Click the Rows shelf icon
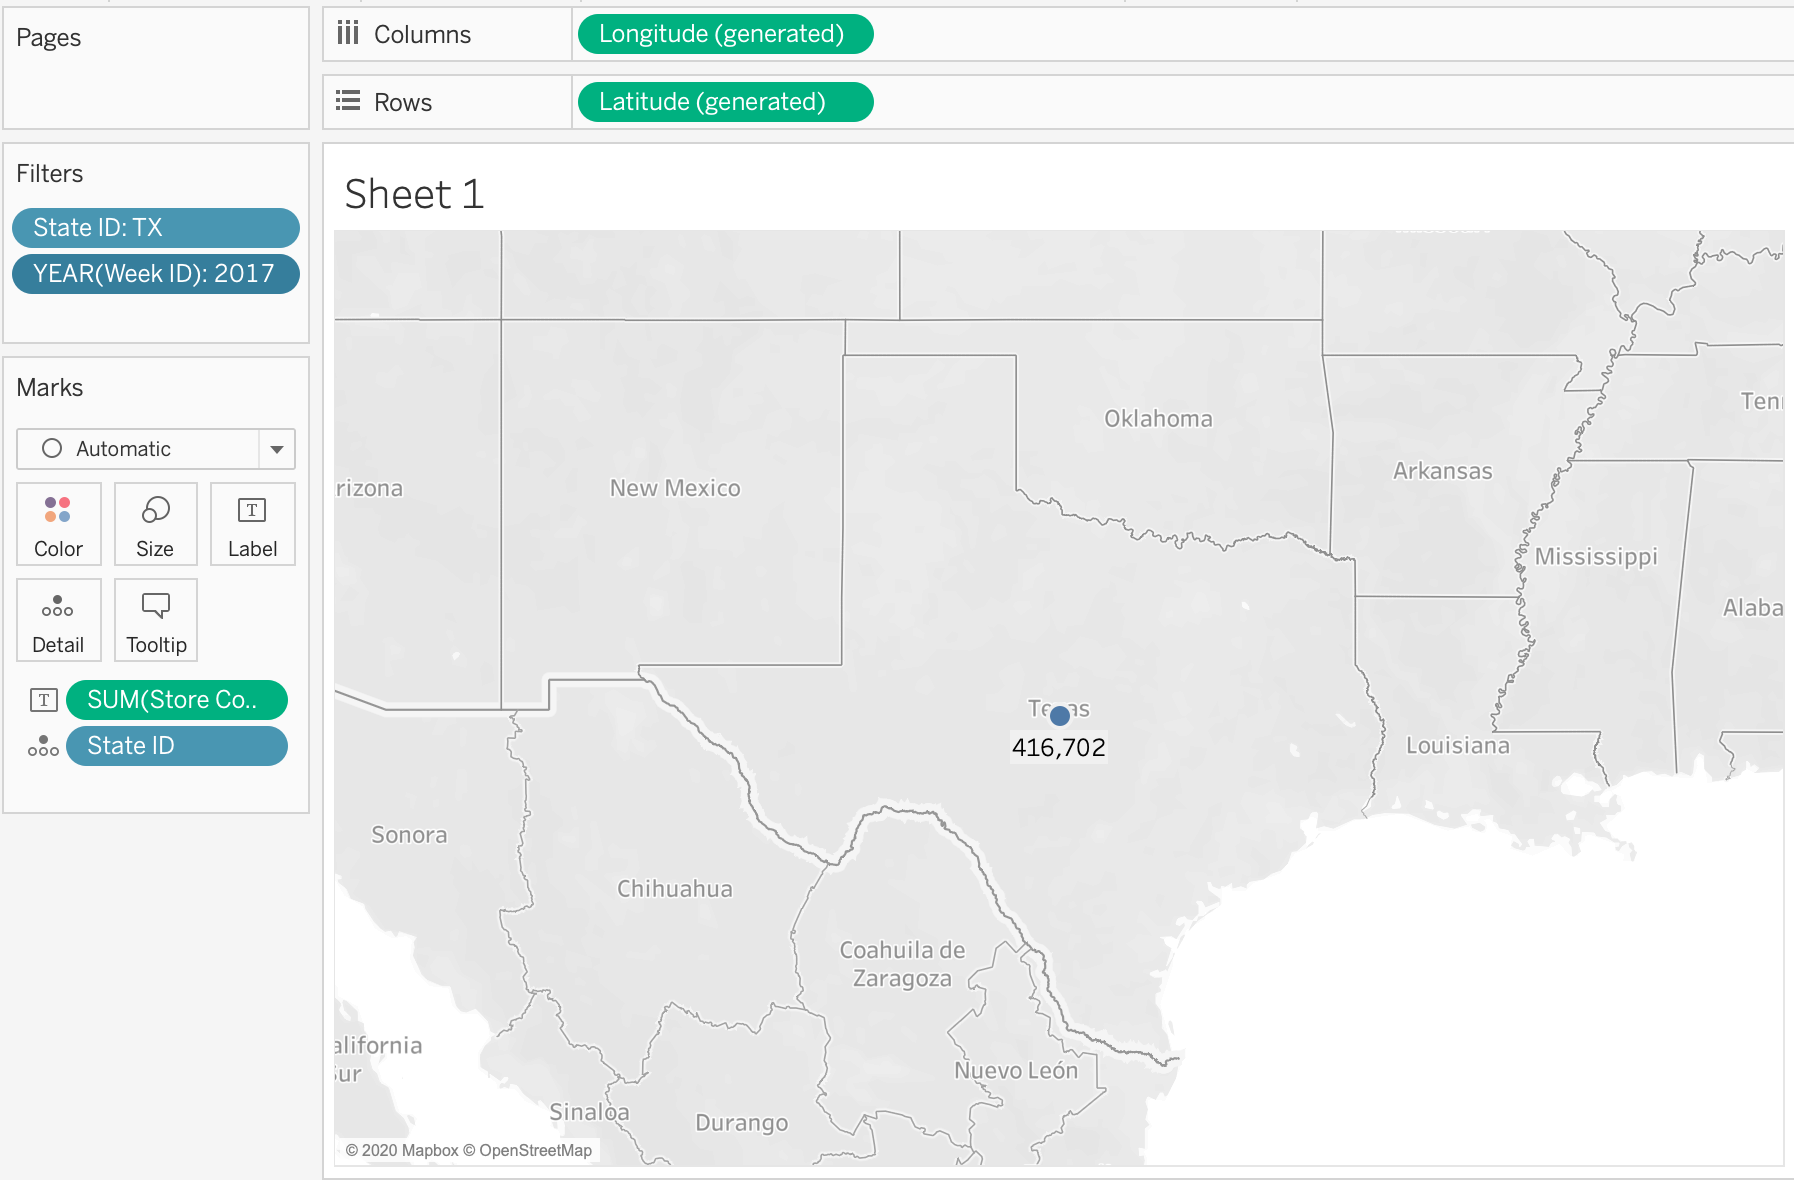 point(348,100)
